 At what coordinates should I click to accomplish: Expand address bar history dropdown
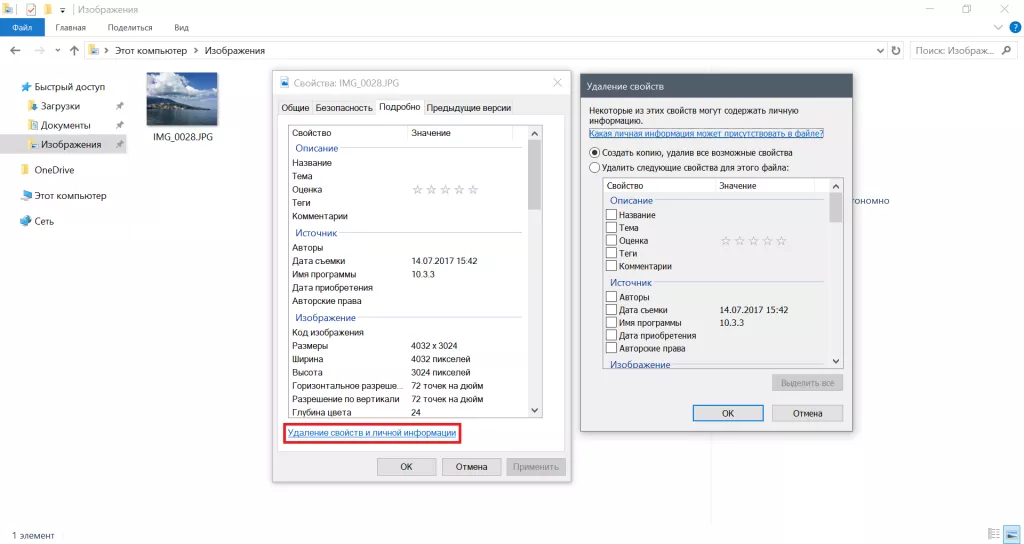pos(880,50)
